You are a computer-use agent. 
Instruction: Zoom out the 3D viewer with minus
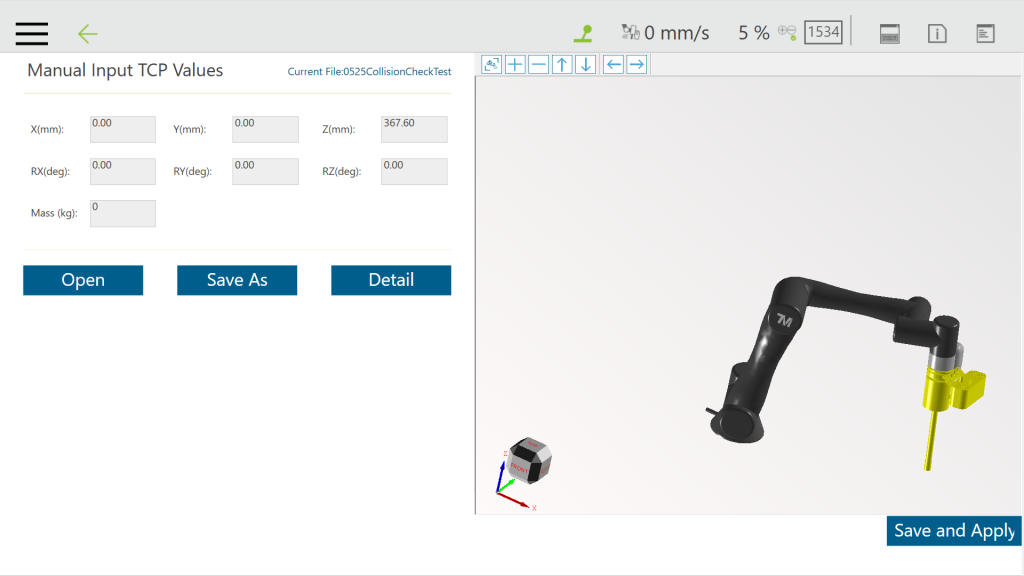(x=539, y=64)
